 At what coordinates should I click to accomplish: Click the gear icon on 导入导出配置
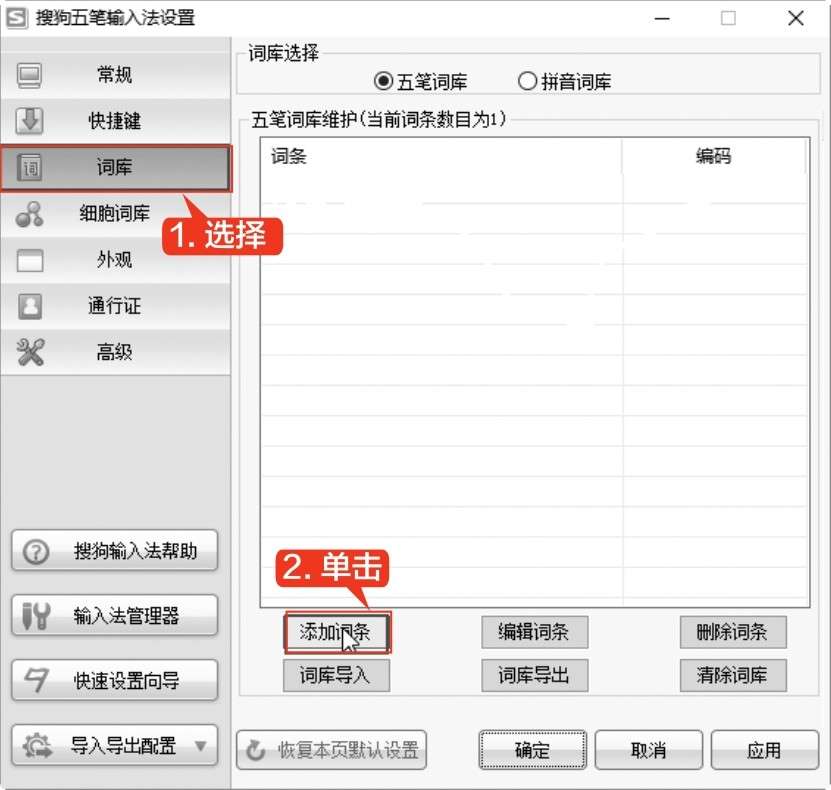point(37,745)
